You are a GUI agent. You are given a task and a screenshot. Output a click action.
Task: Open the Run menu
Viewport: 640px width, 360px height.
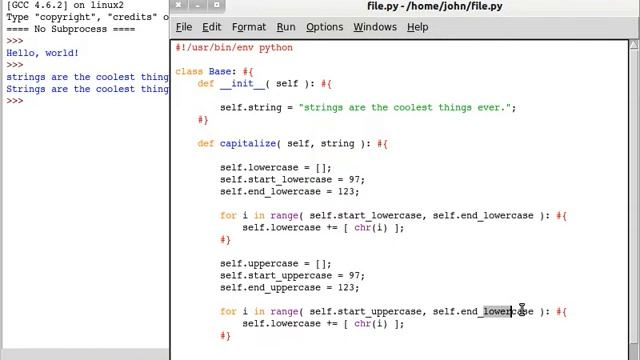pyautogui.click(x=286, y=27)
